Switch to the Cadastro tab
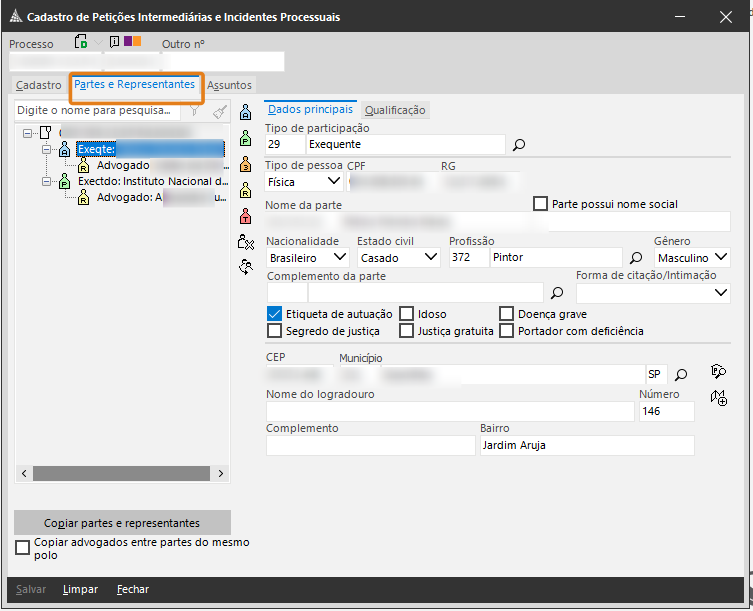Image resolution: width=753 pixels, height=611 pixels. click(38, 85)
